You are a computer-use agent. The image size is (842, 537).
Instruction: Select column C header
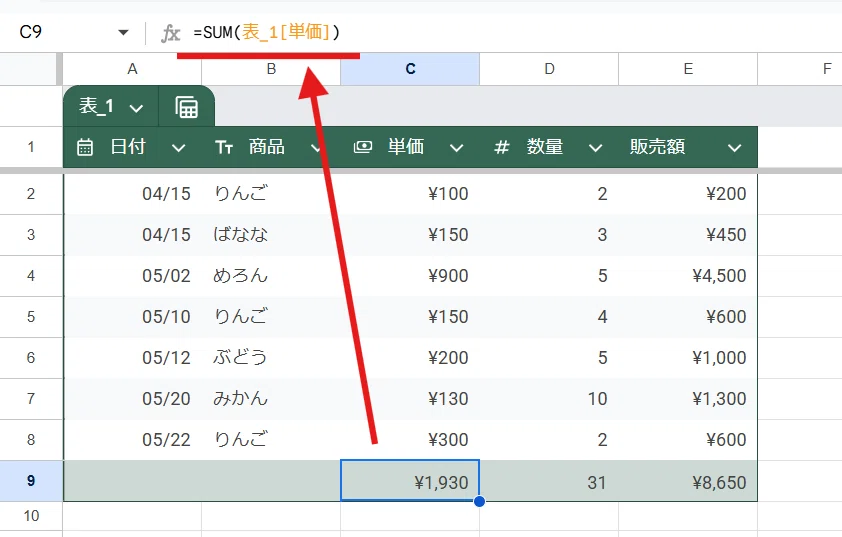tap(410, 69)
